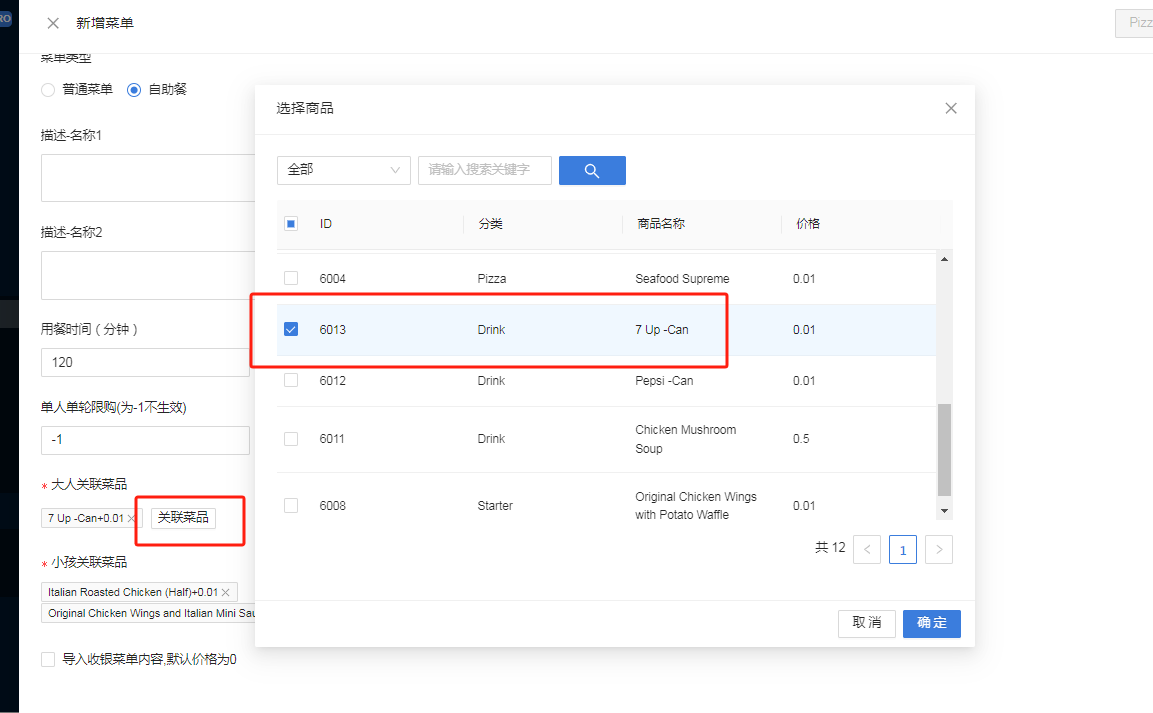Click the 取消 cancel button
Image resolution: width=1153 pixels, height=713 pixels.
(x=867, y=623)
